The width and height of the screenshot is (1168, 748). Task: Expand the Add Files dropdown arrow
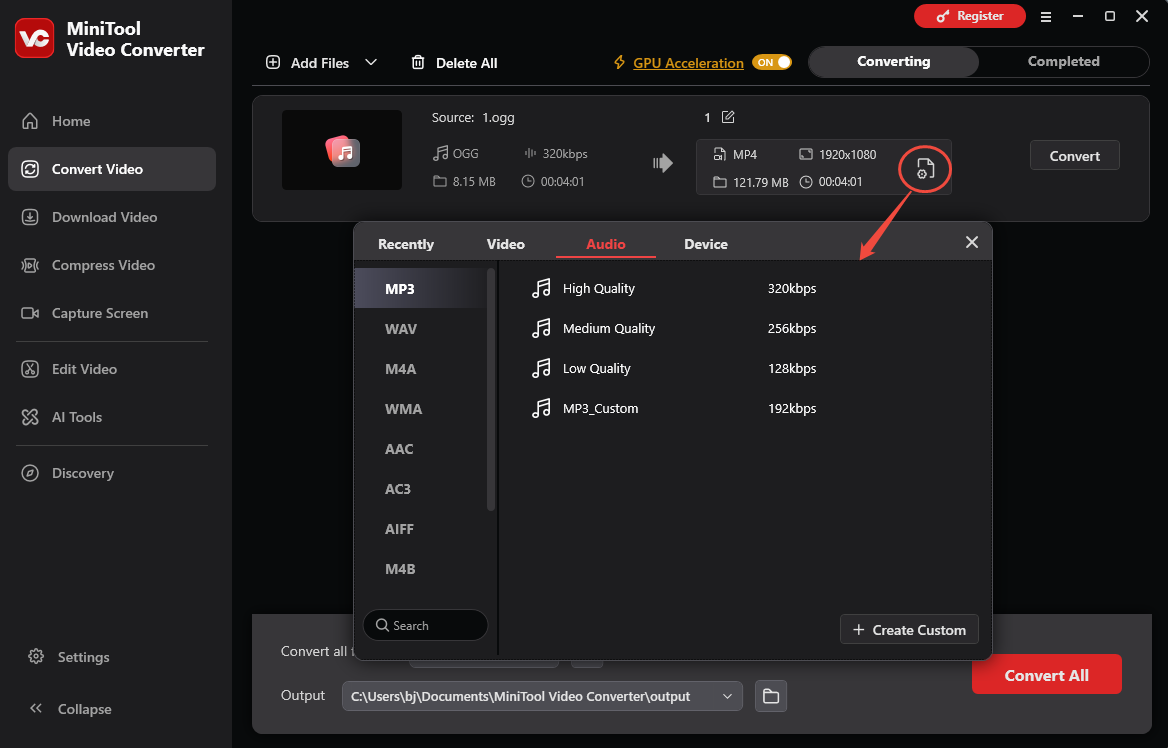[371, 63]
